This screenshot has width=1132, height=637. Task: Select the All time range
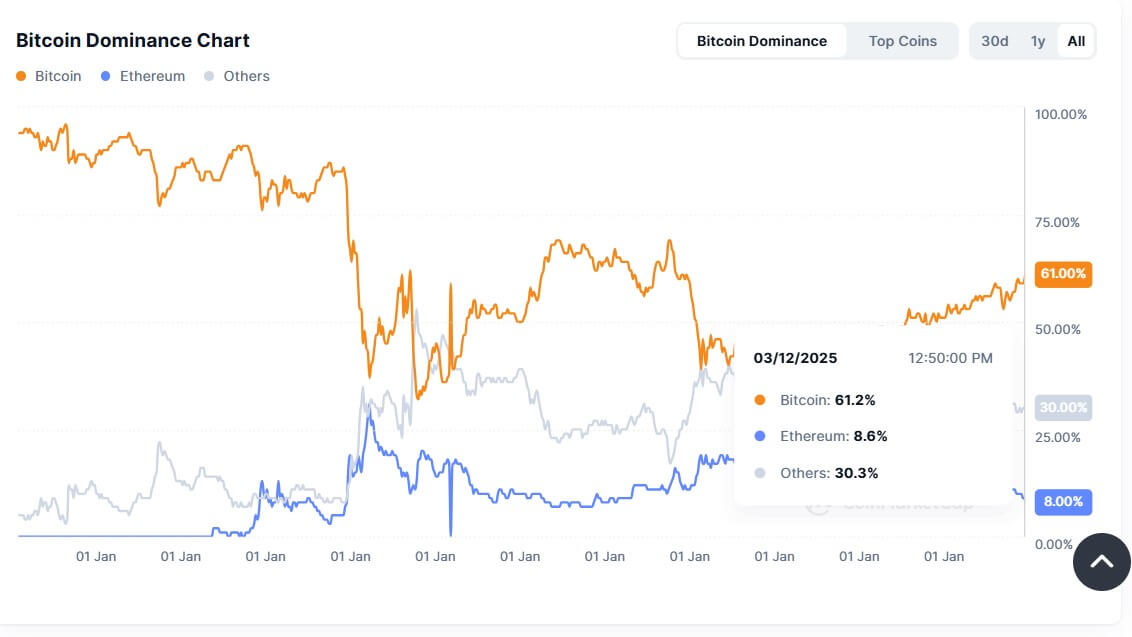click(1076, 41)
